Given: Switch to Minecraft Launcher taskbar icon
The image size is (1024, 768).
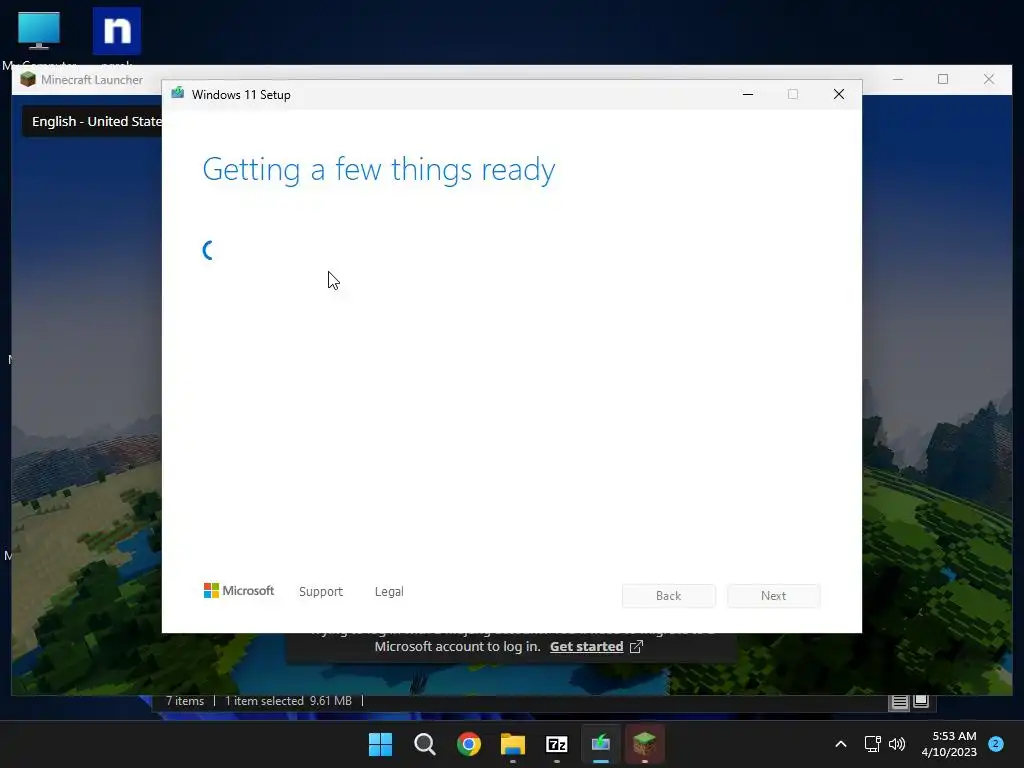Looking at the screenshot, I should [x=645, y=744].
